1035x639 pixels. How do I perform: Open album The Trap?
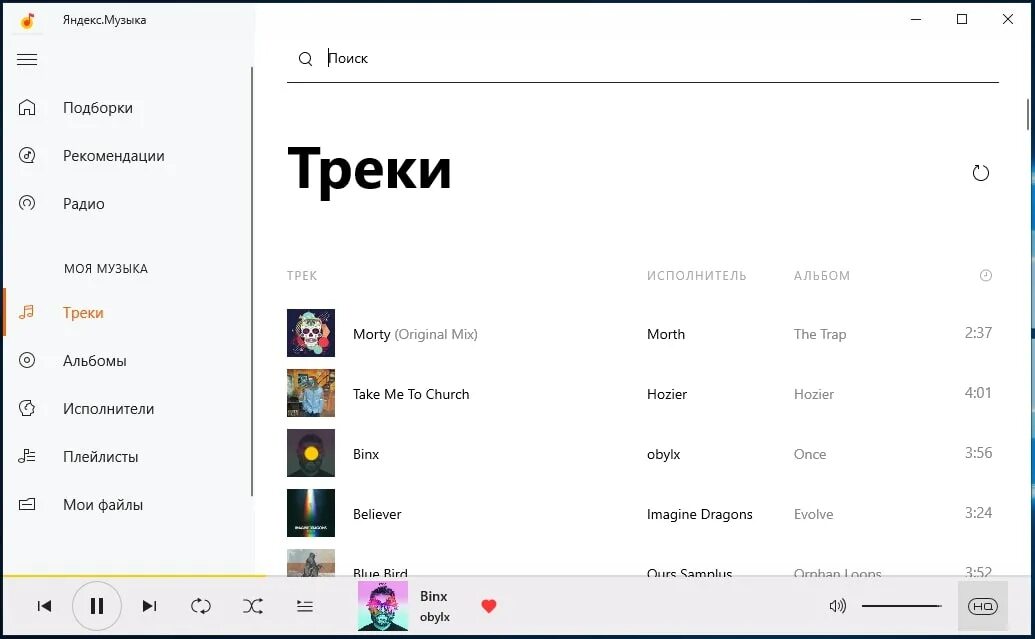click(820, 335)
